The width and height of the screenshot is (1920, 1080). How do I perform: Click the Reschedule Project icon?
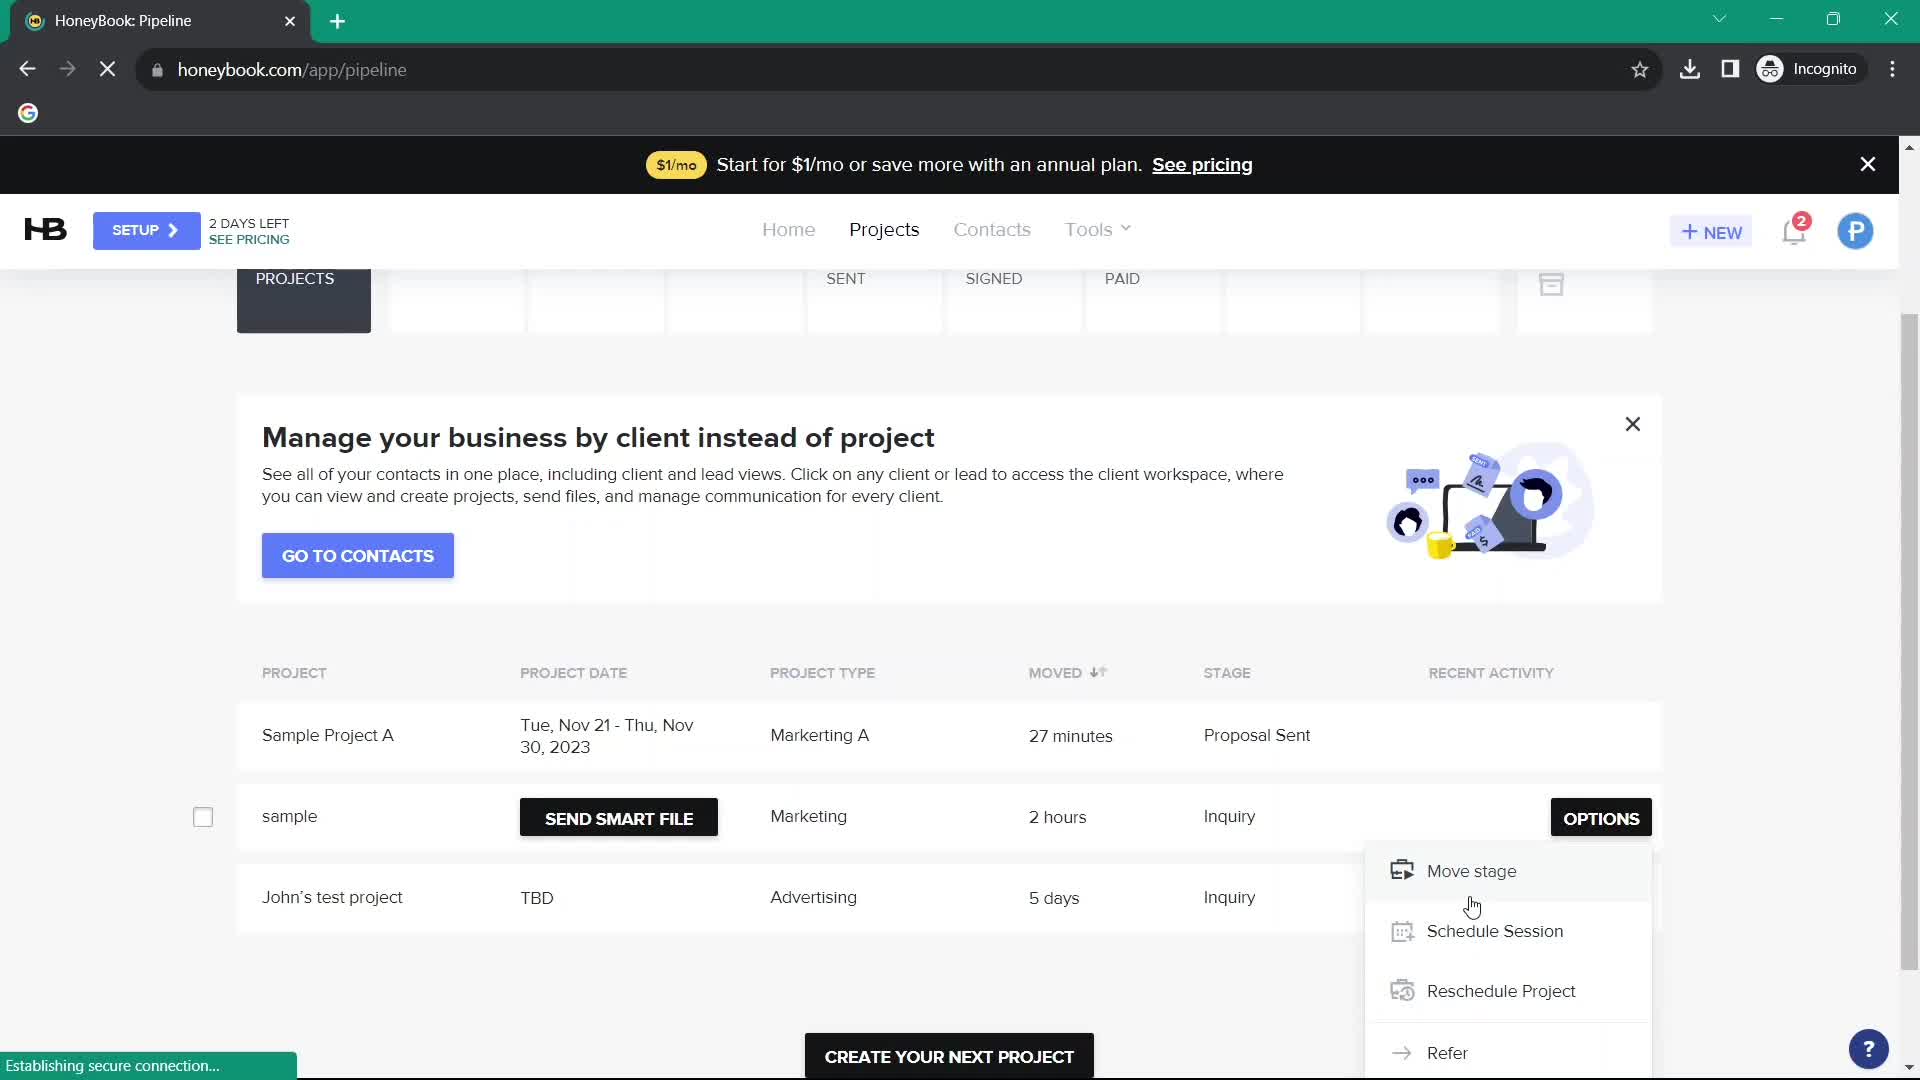click(x=1402, y=991)
